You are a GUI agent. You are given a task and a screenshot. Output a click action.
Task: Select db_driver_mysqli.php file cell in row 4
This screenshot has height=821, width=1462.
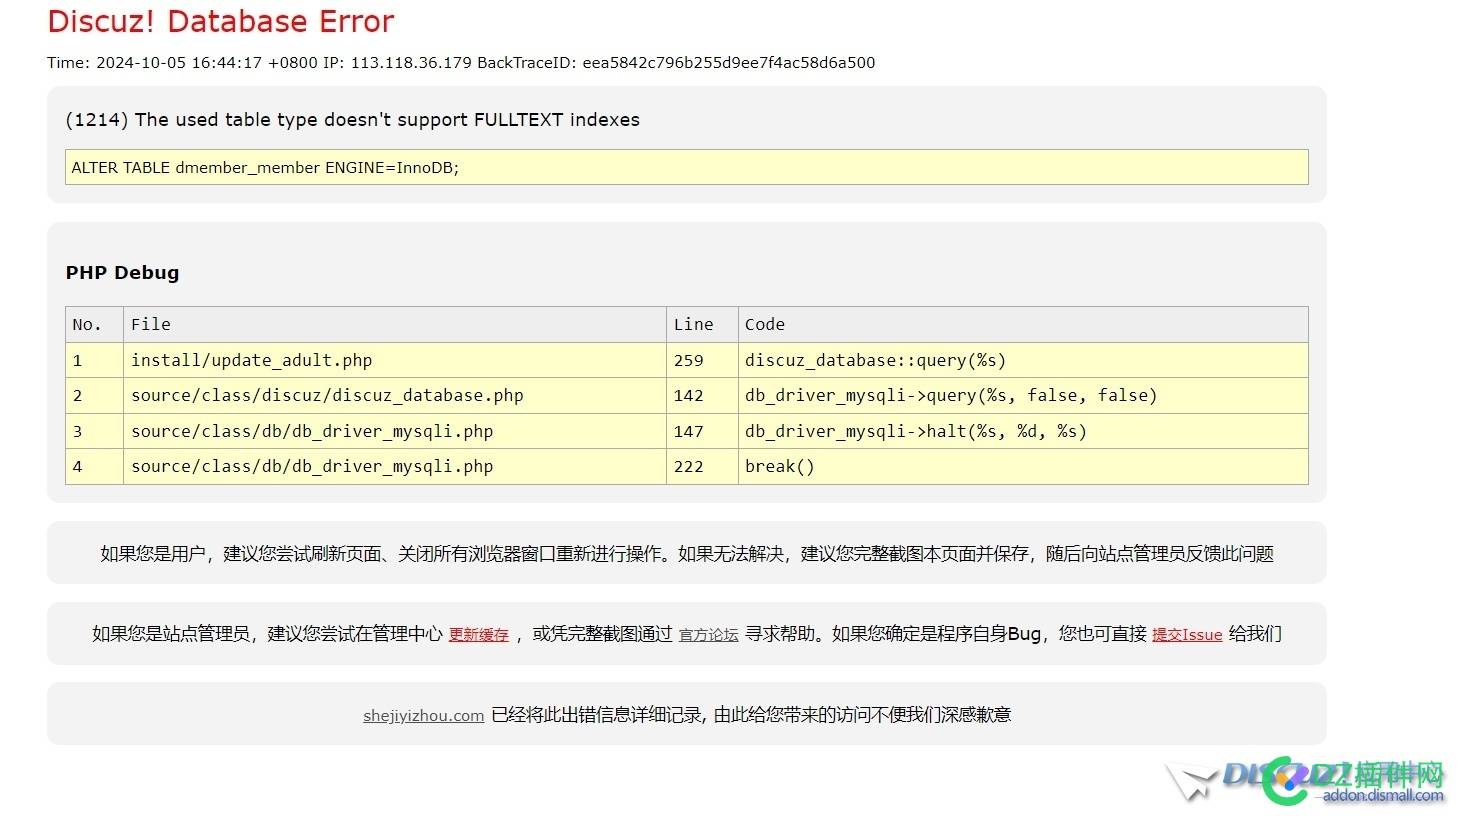395,467
